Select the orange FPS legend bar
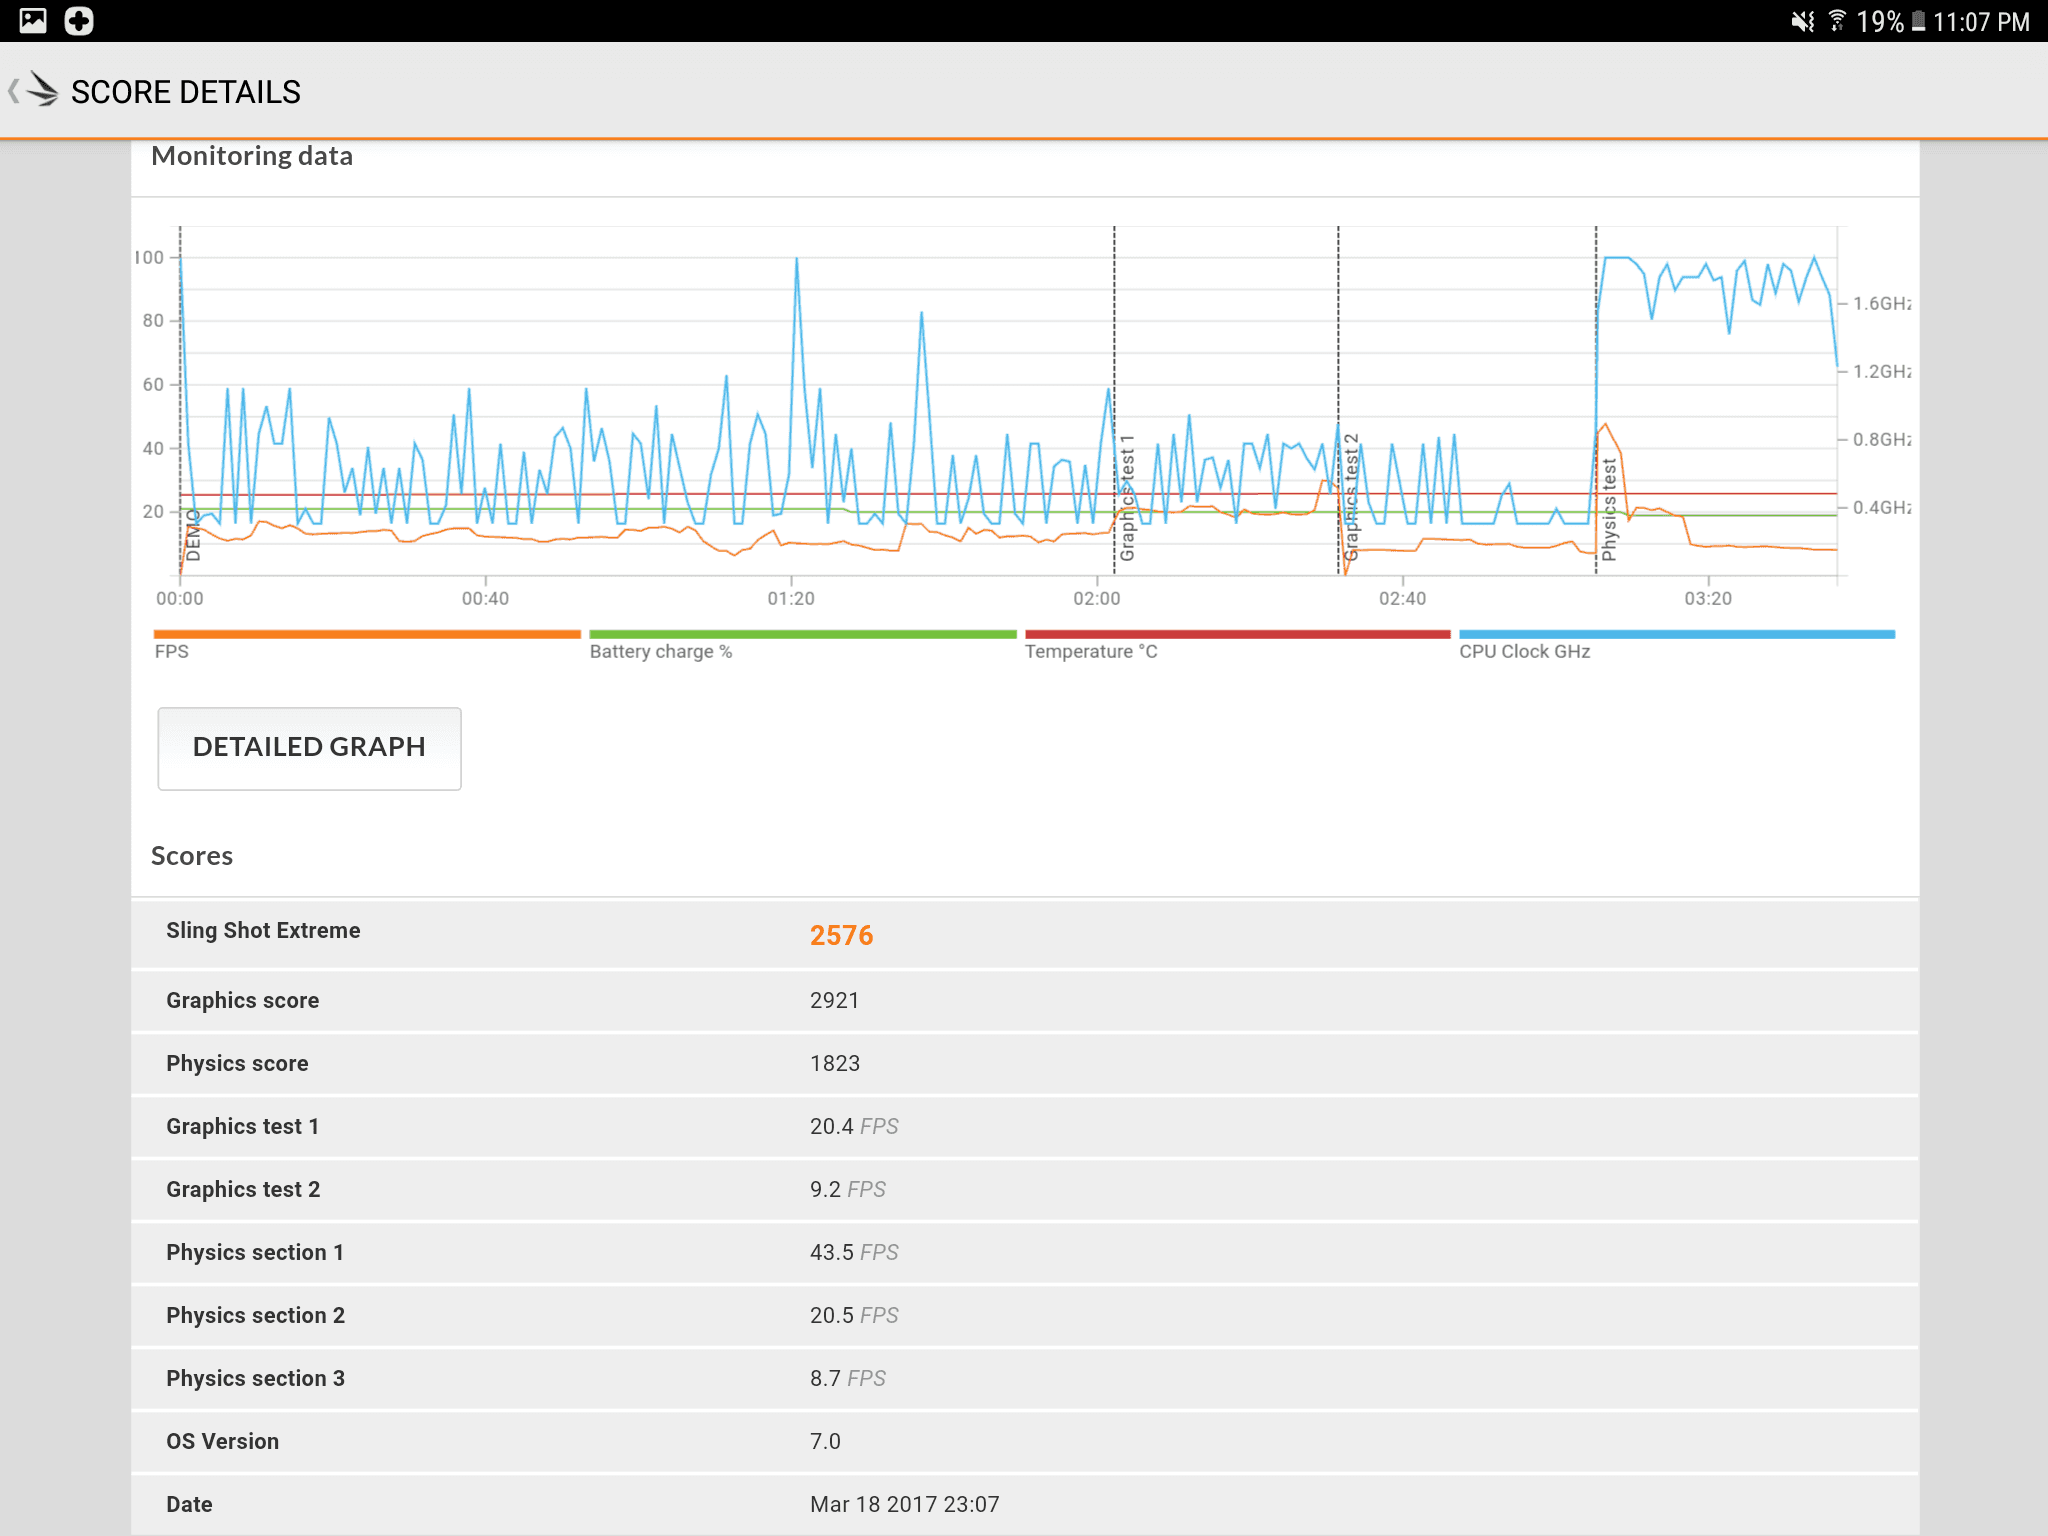2048x1536 pixels. click(367, 634)
